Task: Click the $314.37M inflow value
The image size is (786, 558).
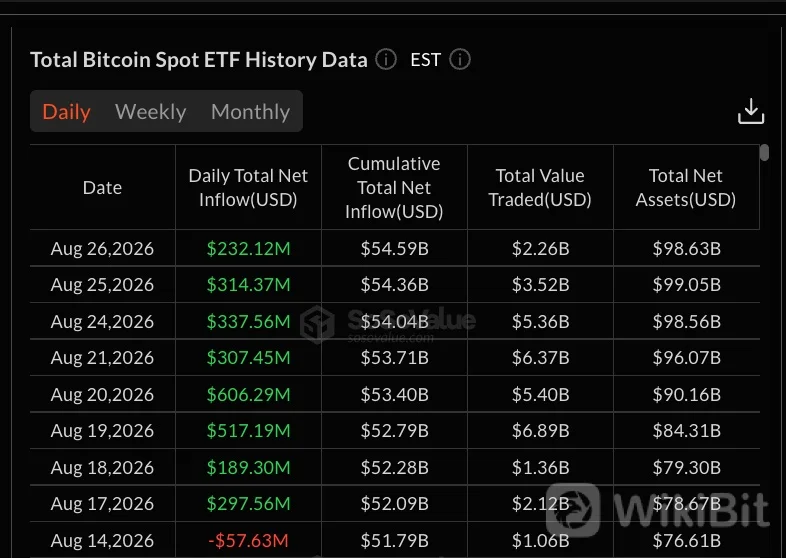Action: click(x=248, y=285)
